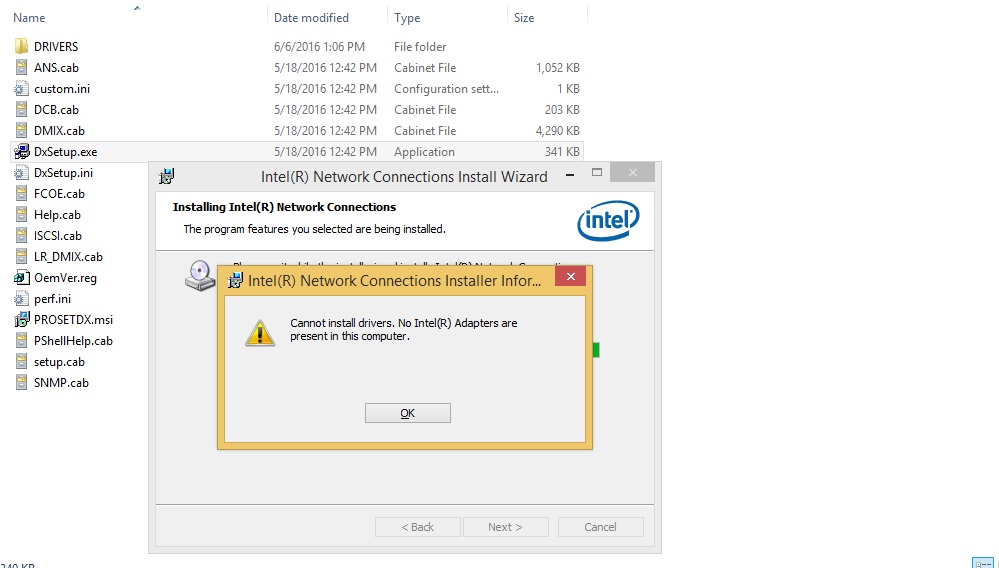Select the OemVer.reg registry file icon
Viewport: 999px width, 568px height.
pos(21,278)
